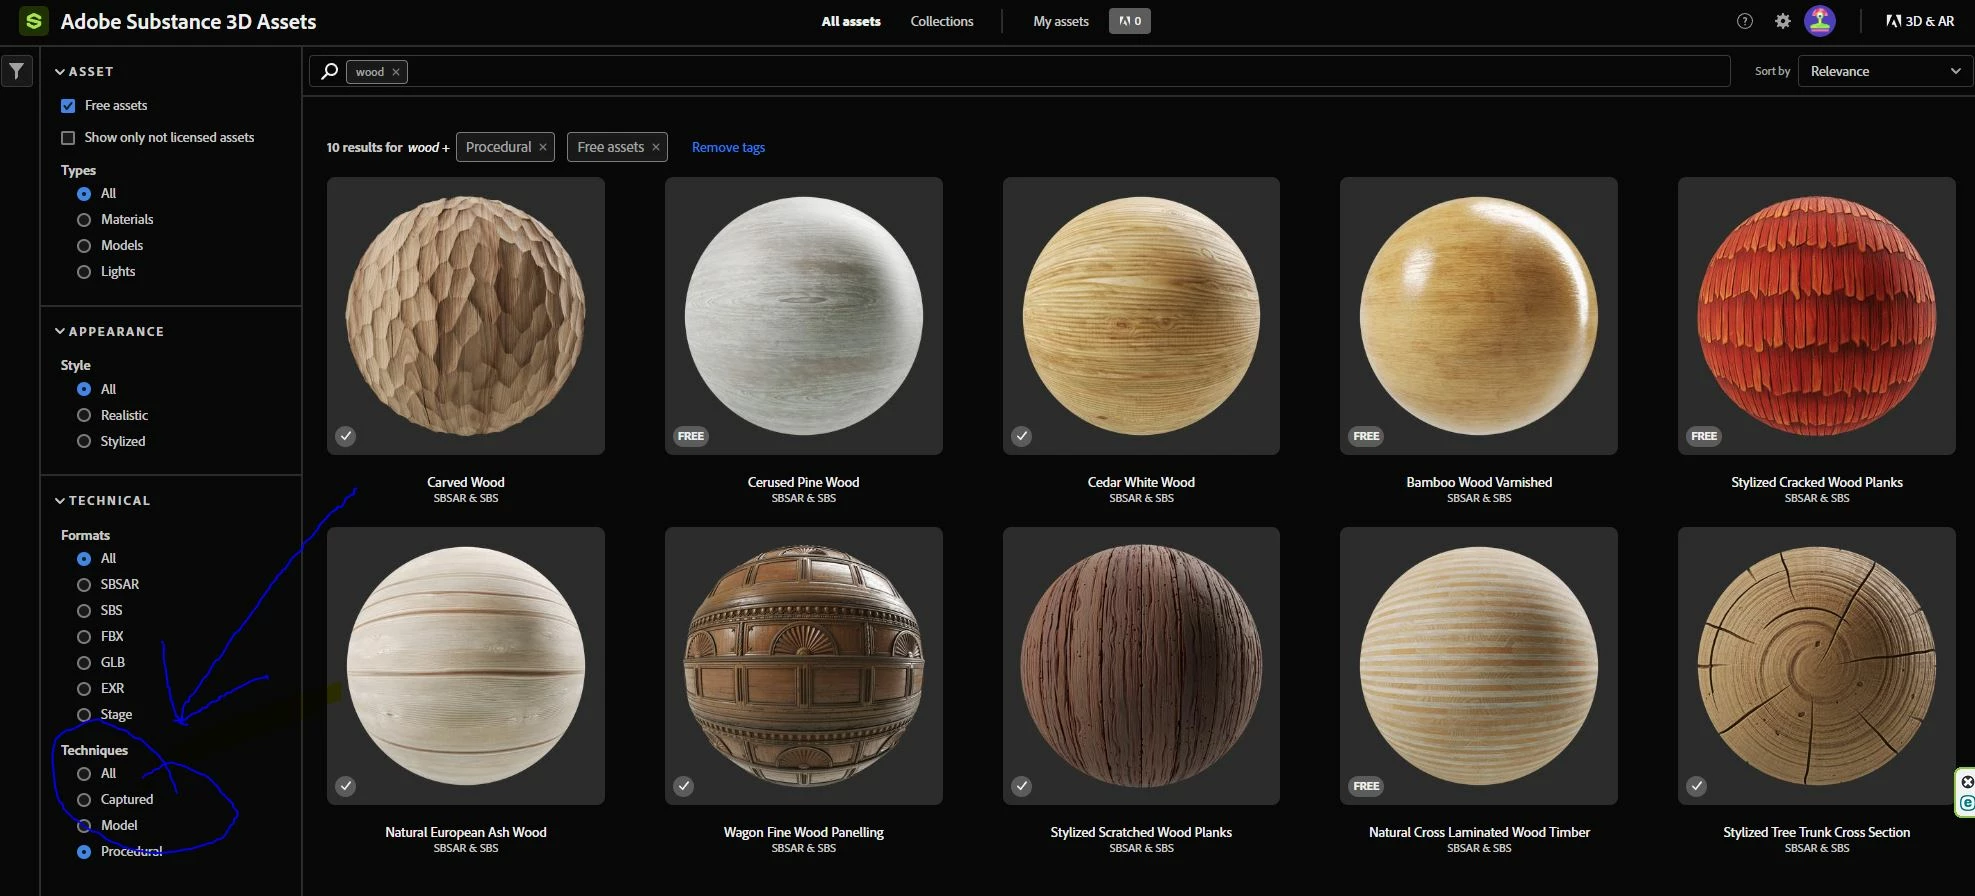
Task: Select Materials under Types
Action: click(84, 219)
